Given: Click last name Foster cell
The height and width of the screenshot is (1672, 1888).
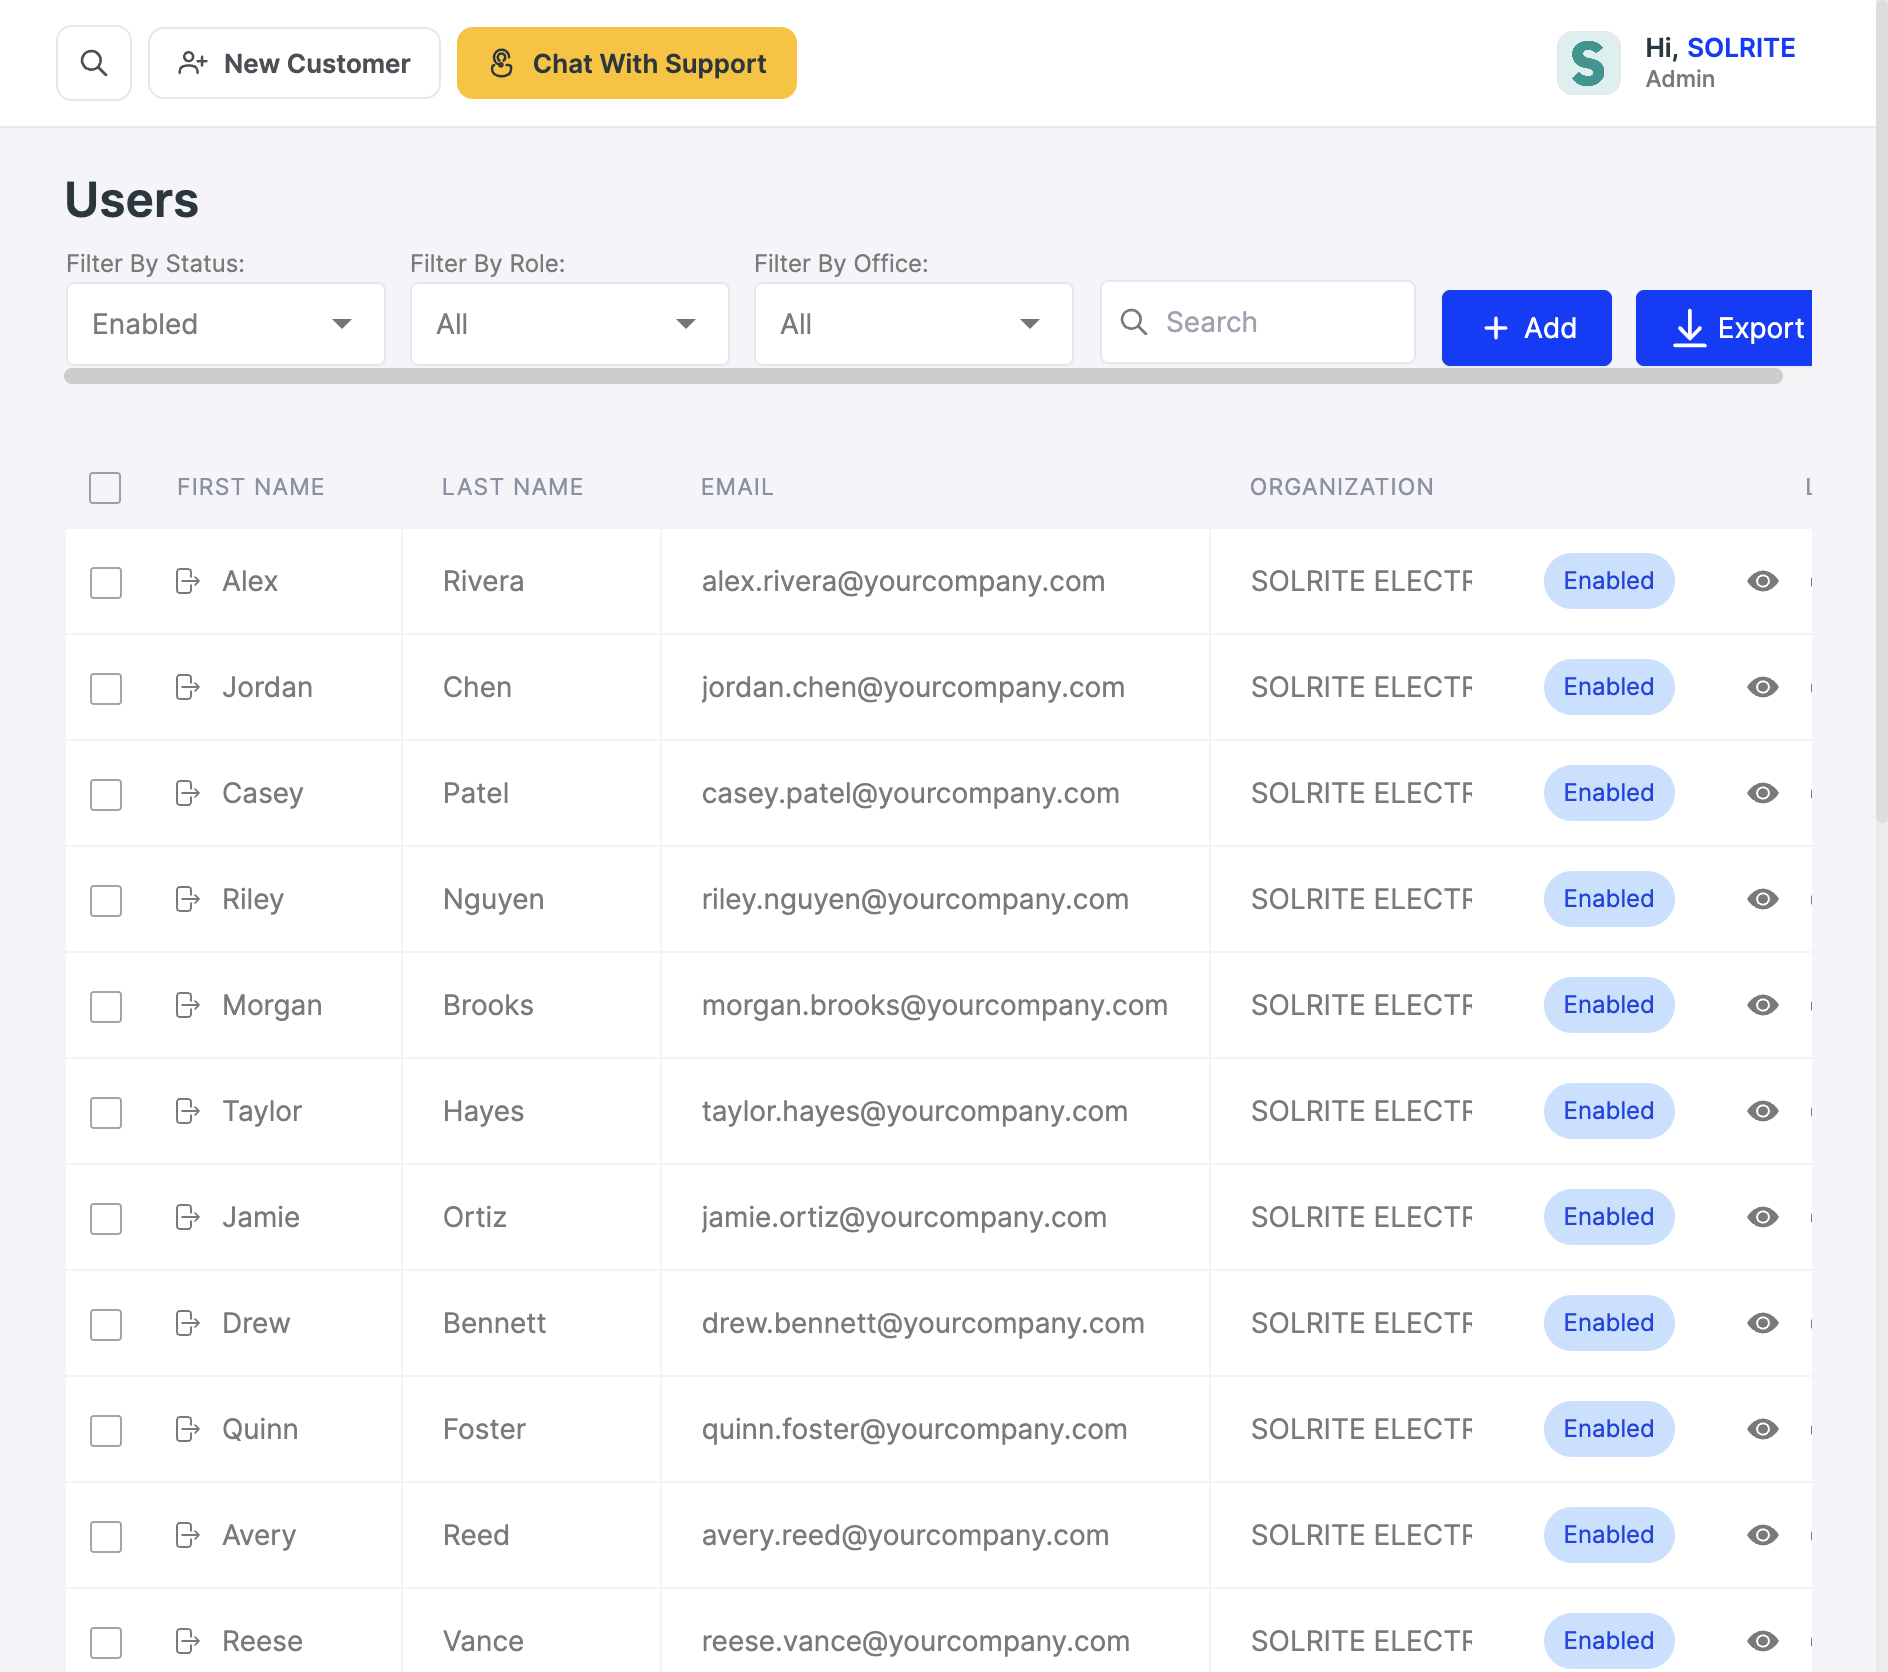Looking at the screenshot, I should pyautogui.click(x=484, y=1429).
